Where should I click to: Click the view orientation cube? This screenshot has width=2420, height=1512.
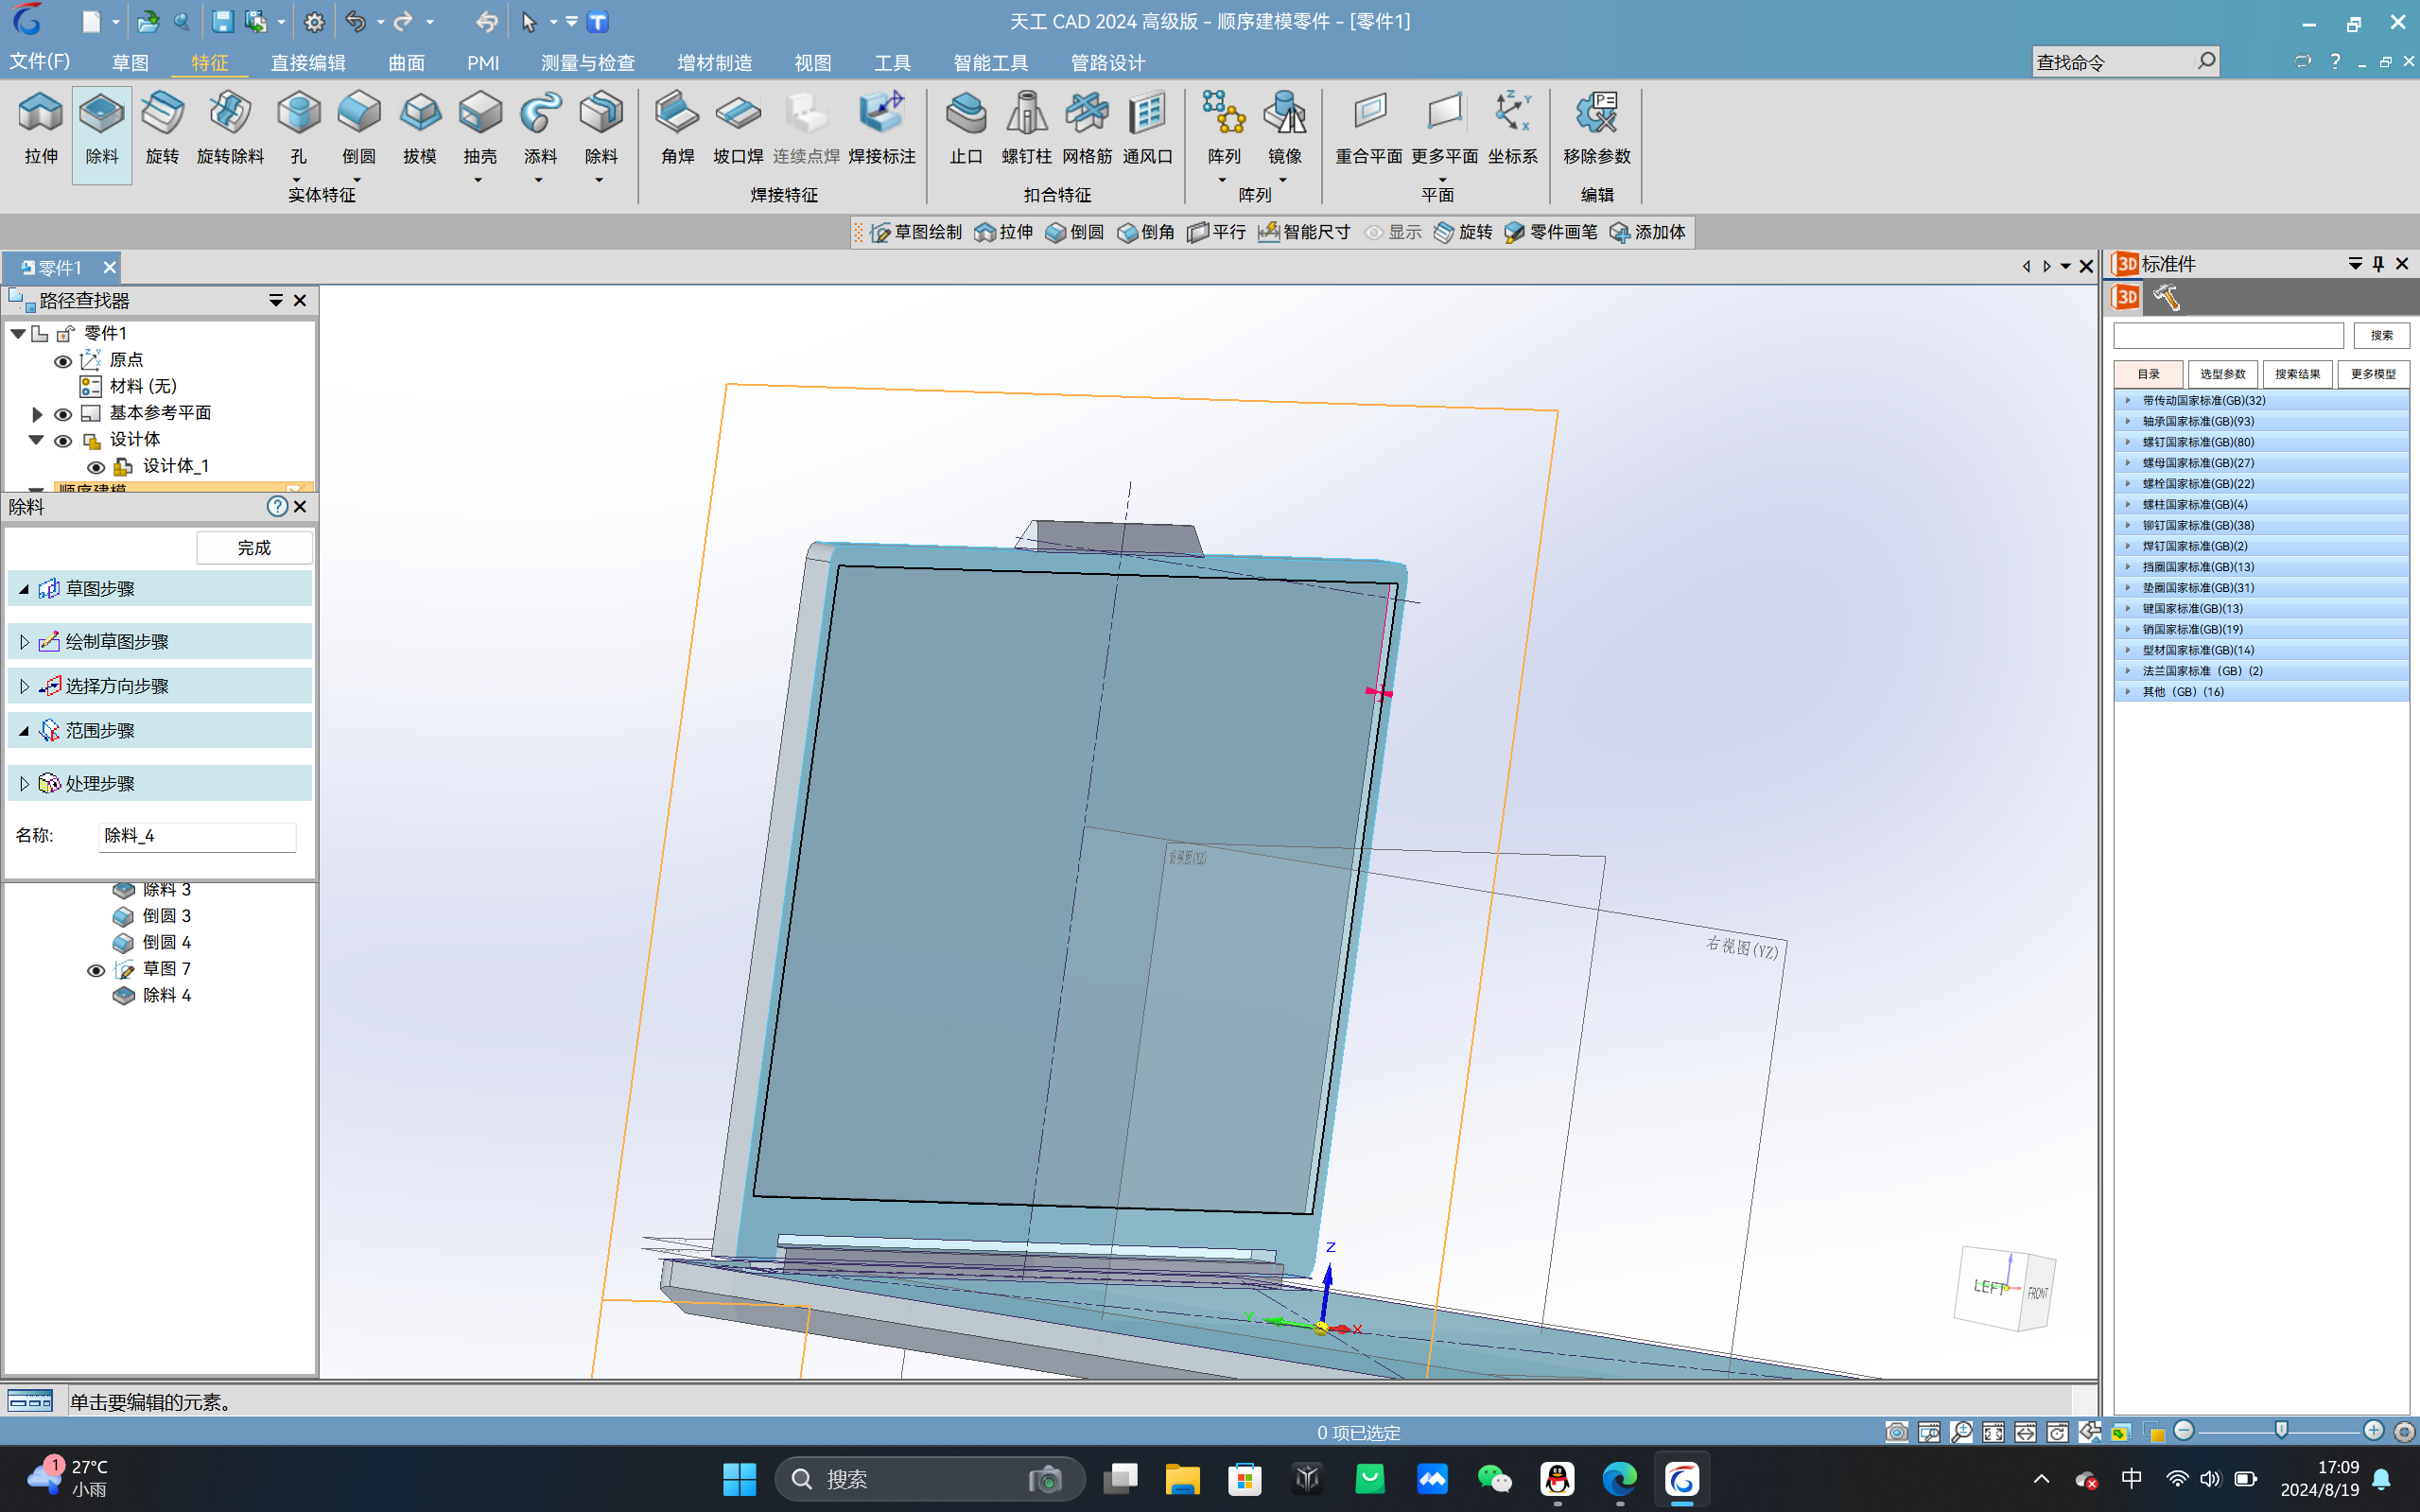pos(2006,1289)
